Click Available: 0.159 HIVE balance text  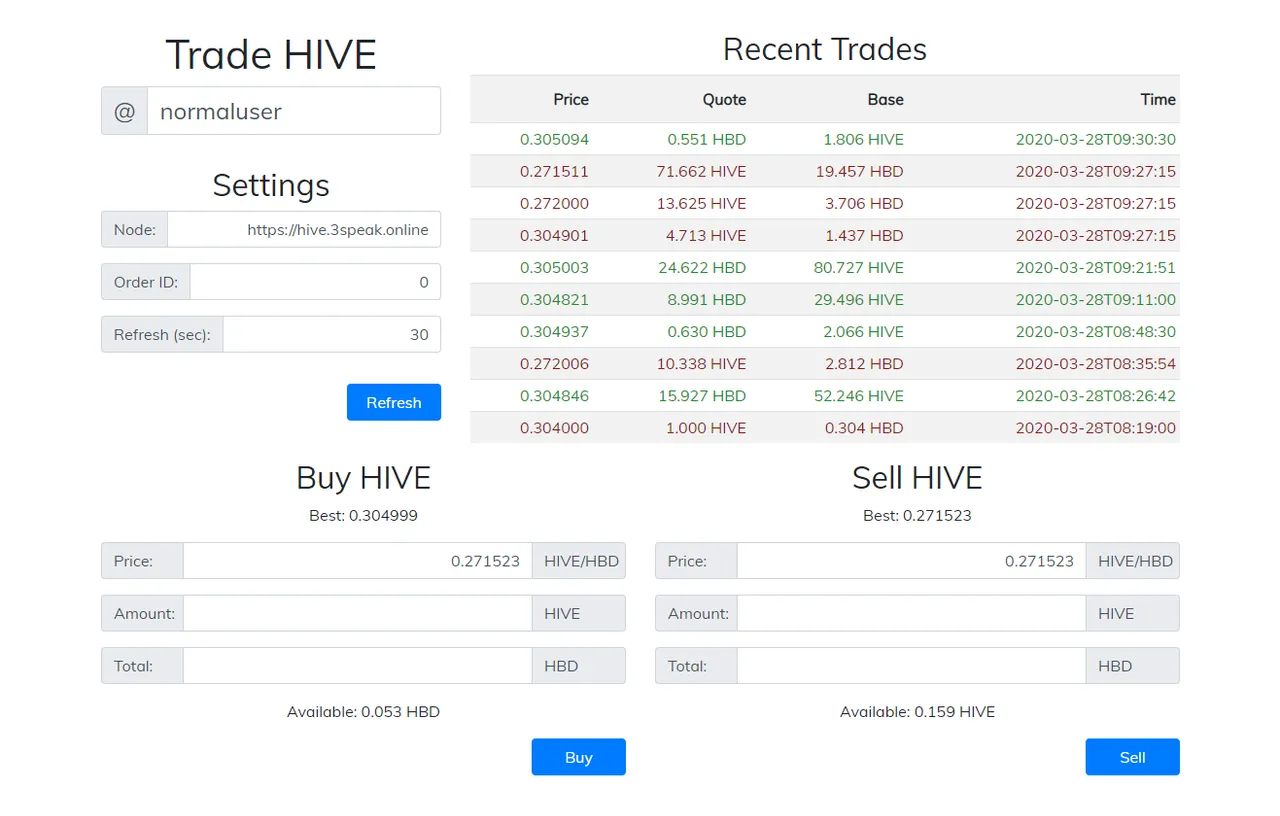click(x=917, y=712)
